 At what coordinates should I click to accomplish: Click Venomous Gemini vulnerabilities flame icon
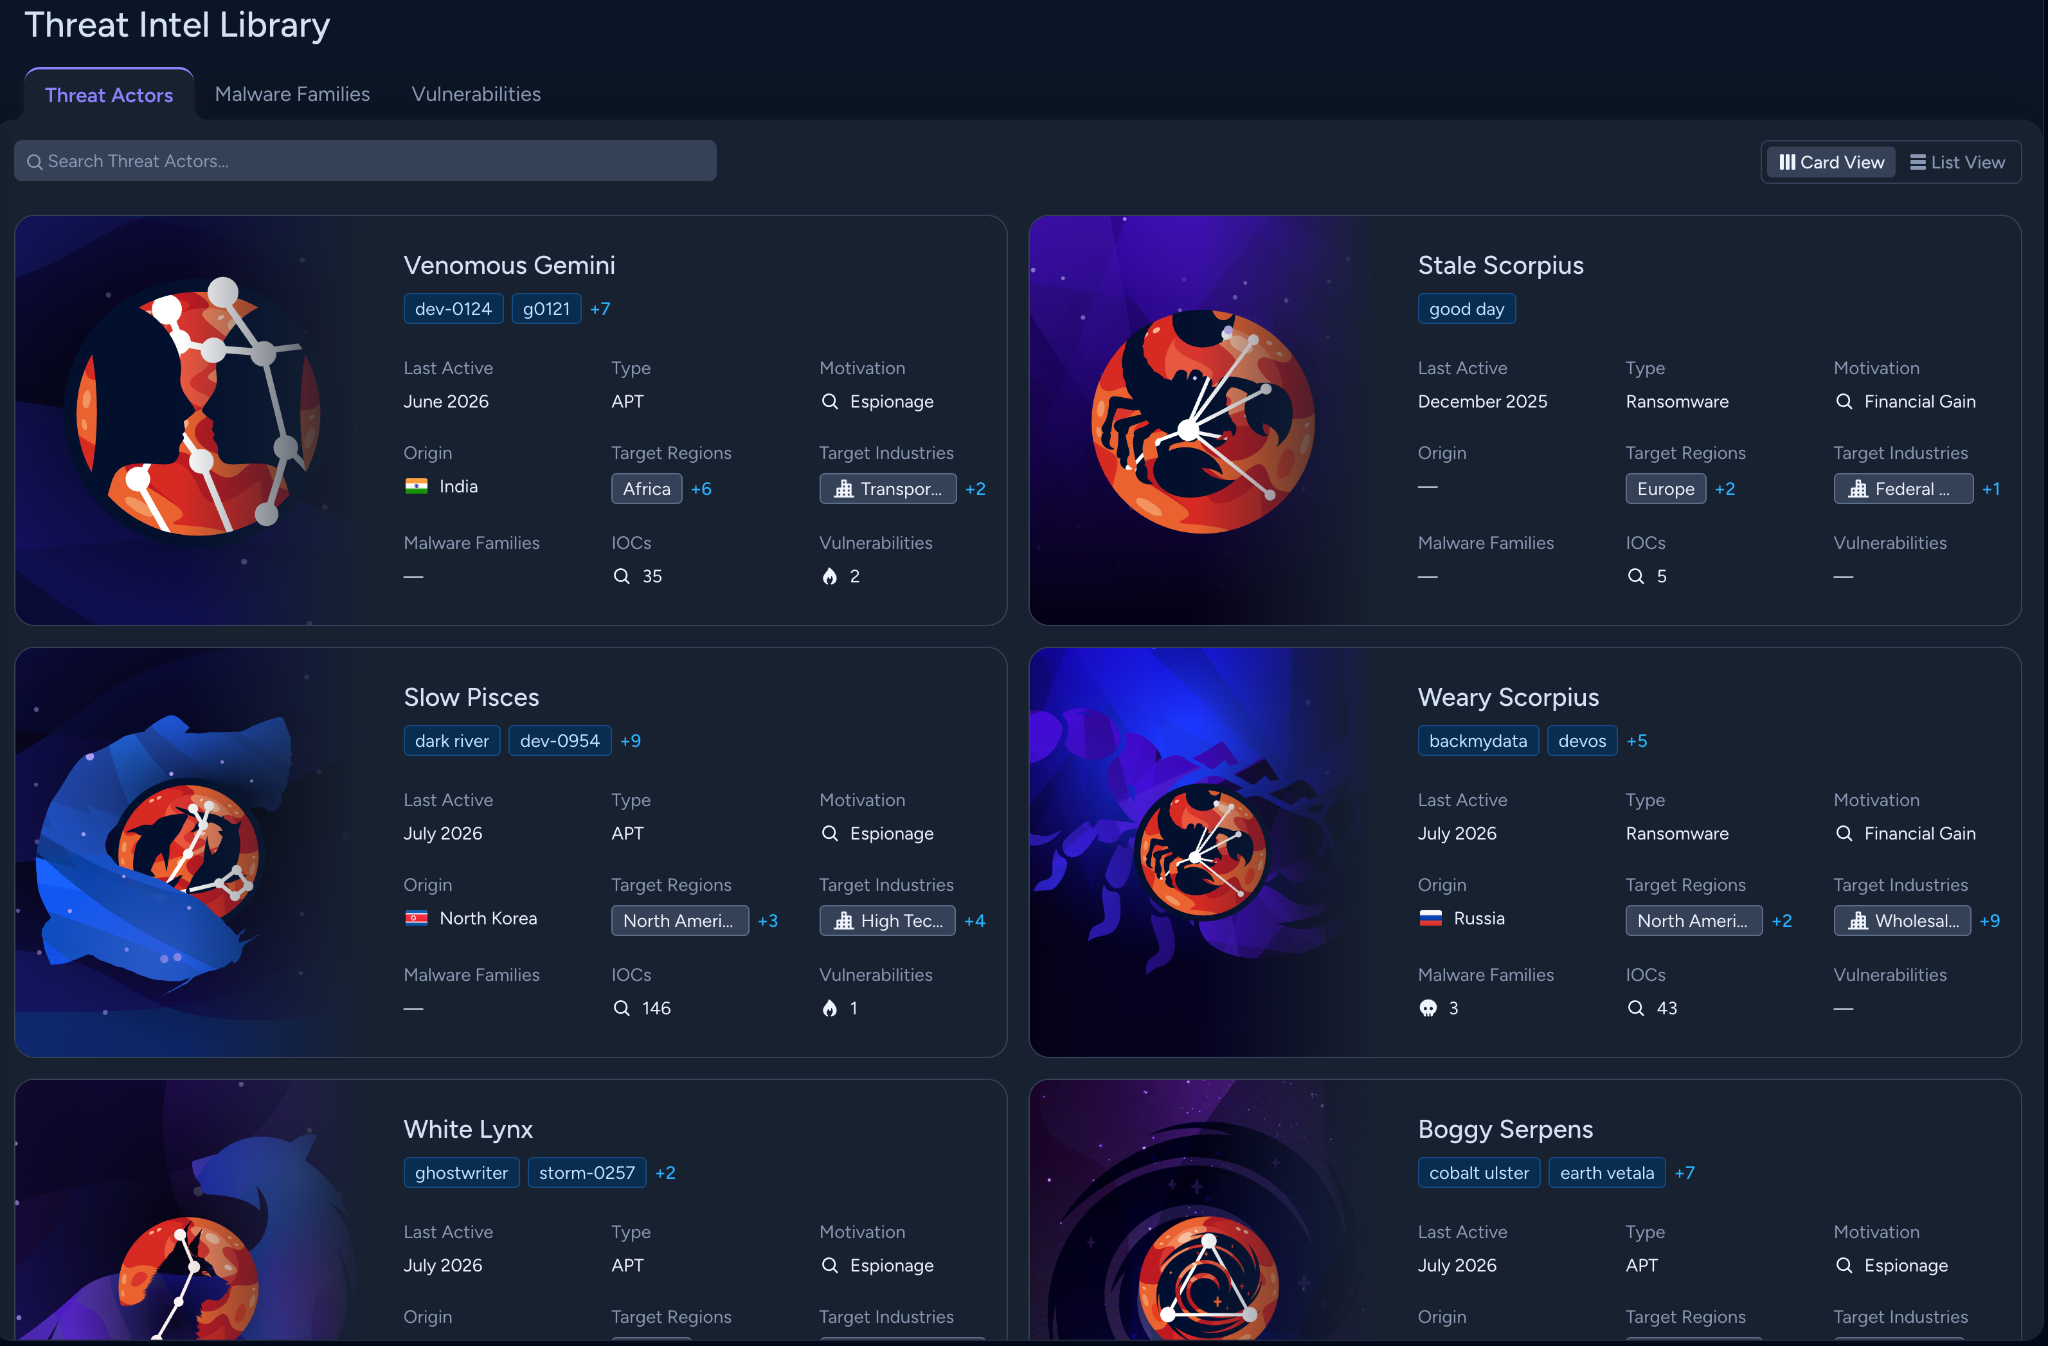(x=829, y=576)
